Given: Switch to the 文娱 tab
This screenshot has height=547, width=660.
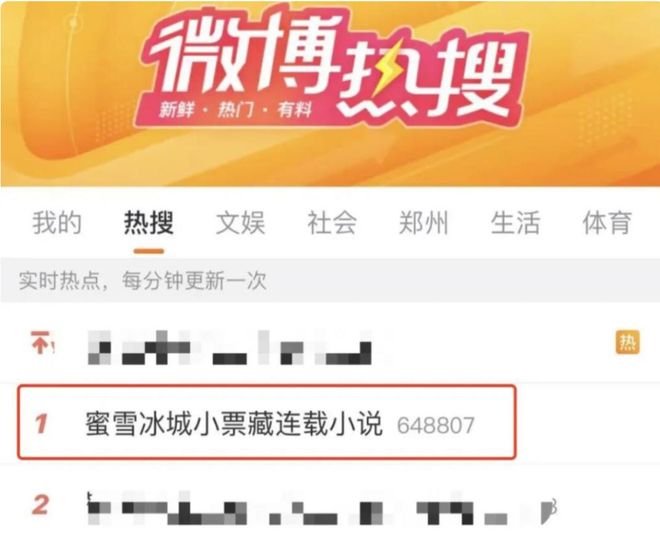Looking at the screenshot, I should tap(240, 223).
